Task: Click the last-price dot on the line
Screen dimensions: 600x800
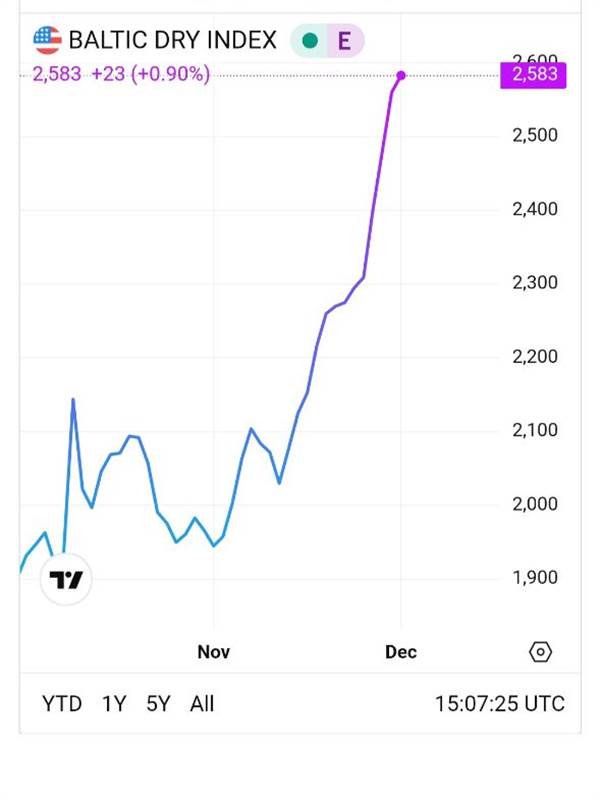Action: (401, 75)
